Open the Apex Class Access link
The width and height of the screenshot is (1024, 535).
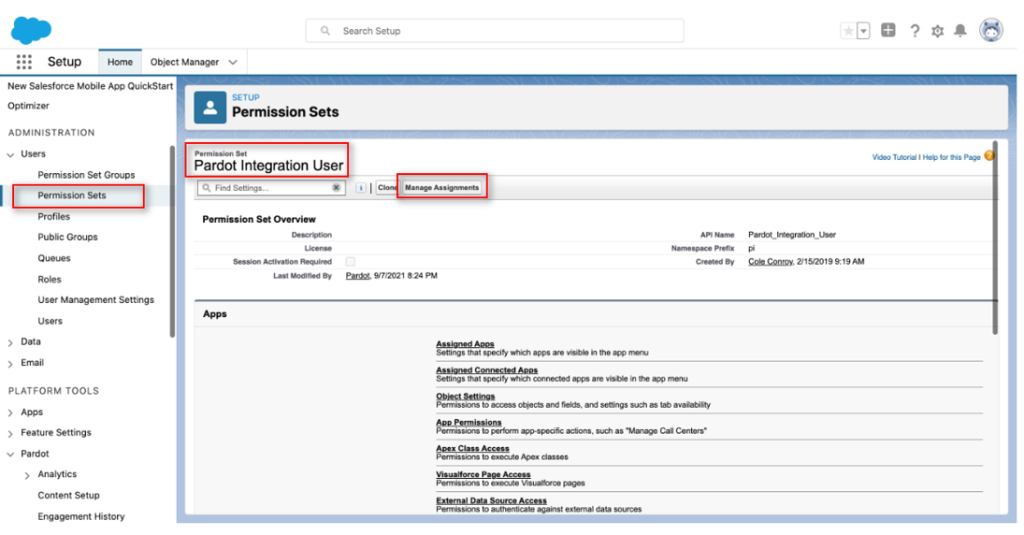click(x=472, y=448)
